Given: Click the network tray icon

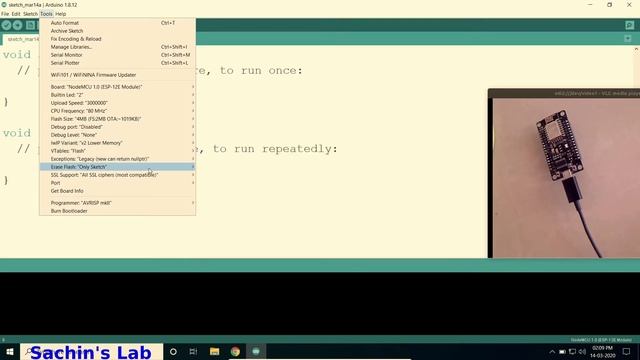Looking at the screenshot, I should click(572, 351).
